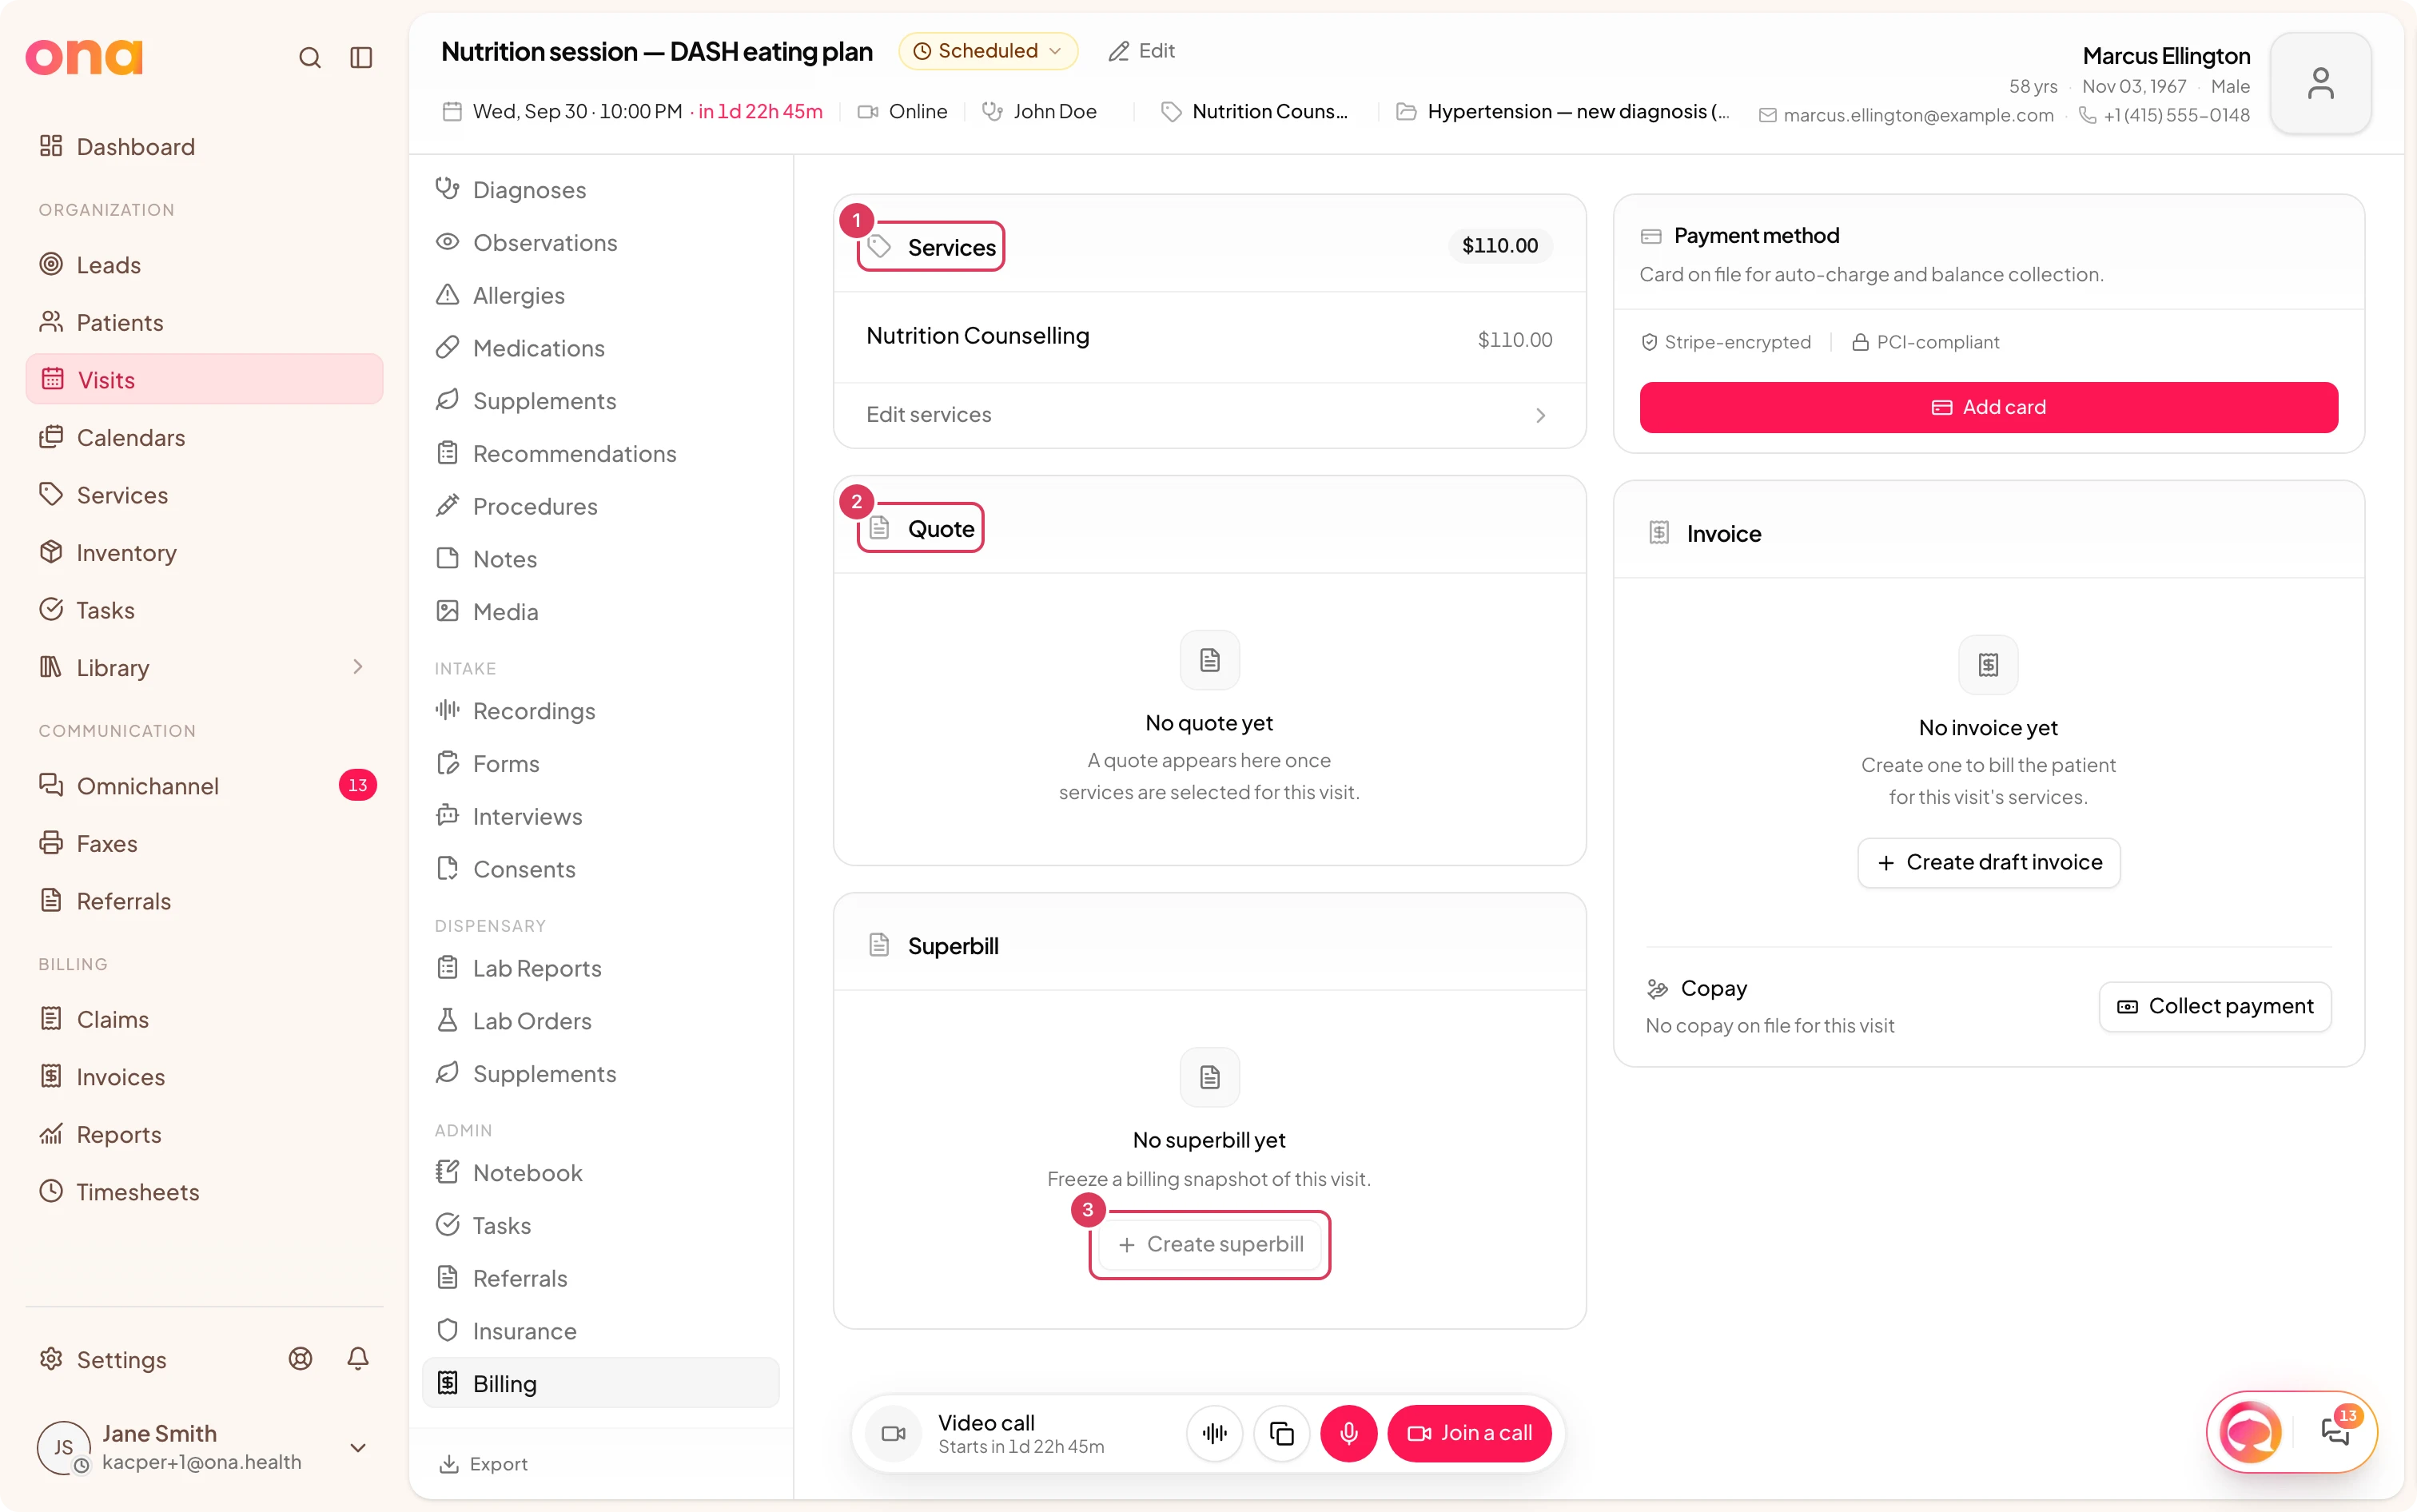Click Create superbill button
The height and width of the screenshot is (1512, 2417).
(1209, 1244)
